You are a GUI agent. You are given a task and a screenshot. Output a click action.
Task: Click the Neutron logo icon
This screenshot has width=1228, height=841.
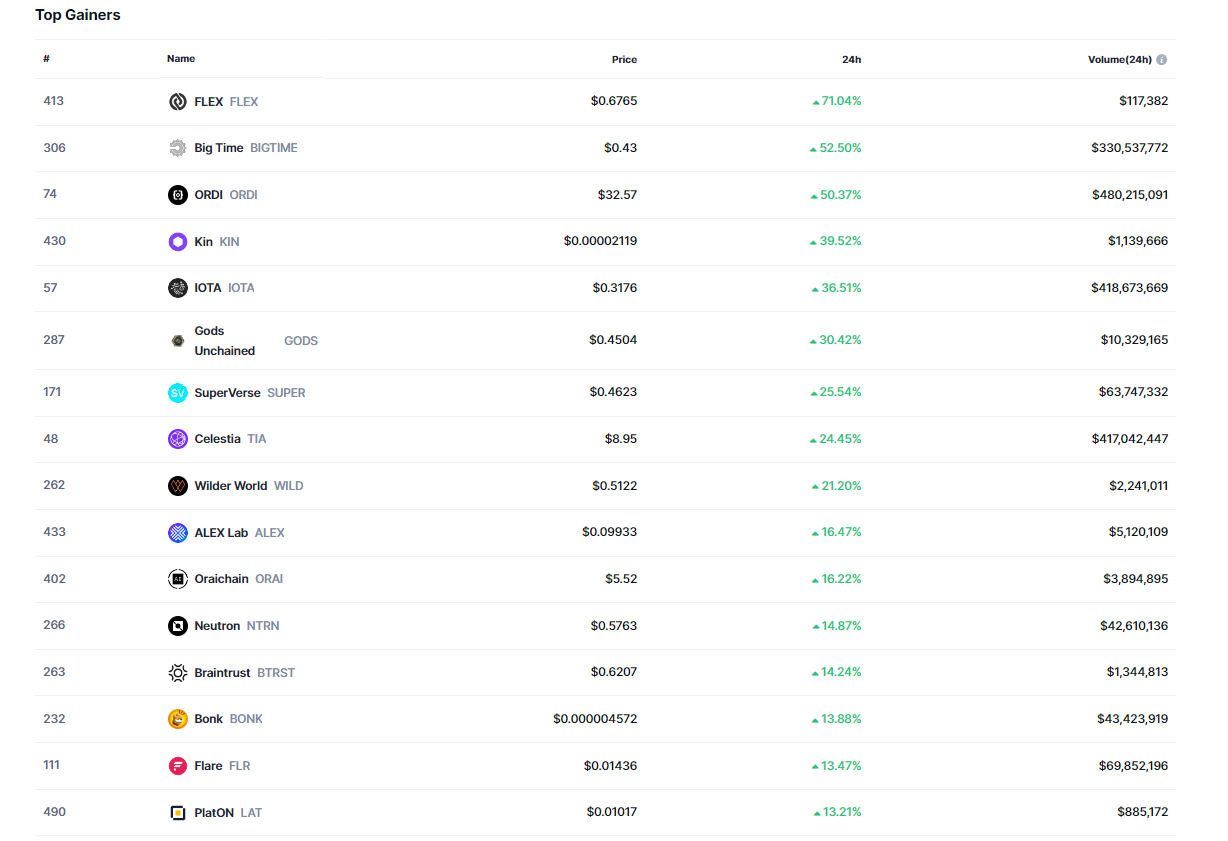point(178,626)
